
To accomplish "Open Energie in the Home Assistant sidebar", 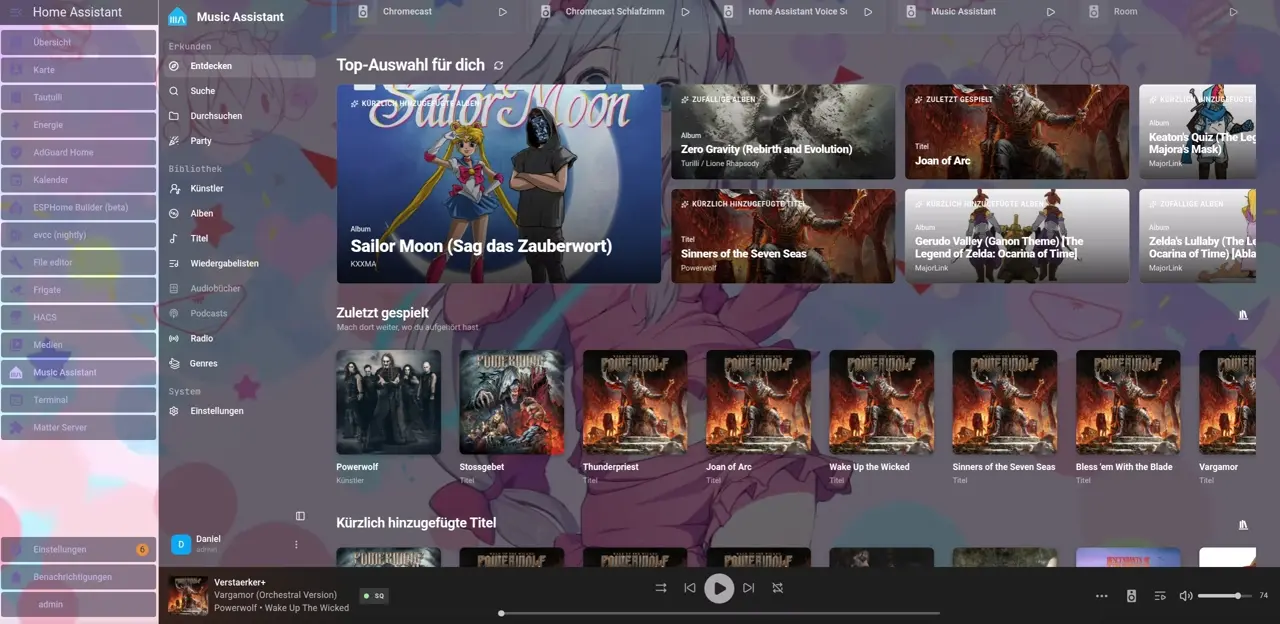I will click(79, 125).
